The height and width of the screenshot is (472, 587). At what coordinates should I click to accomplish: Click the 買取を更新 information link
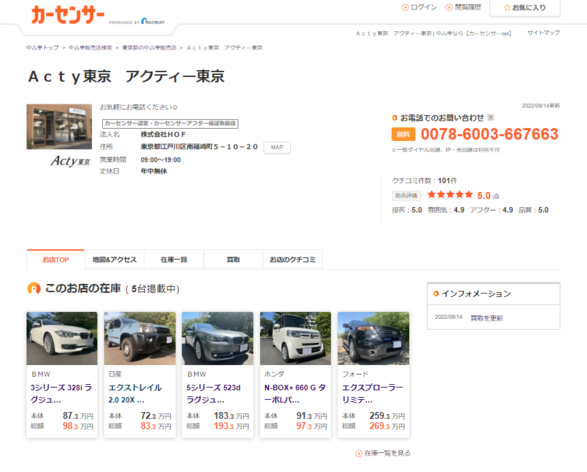(x=486, y=318)
